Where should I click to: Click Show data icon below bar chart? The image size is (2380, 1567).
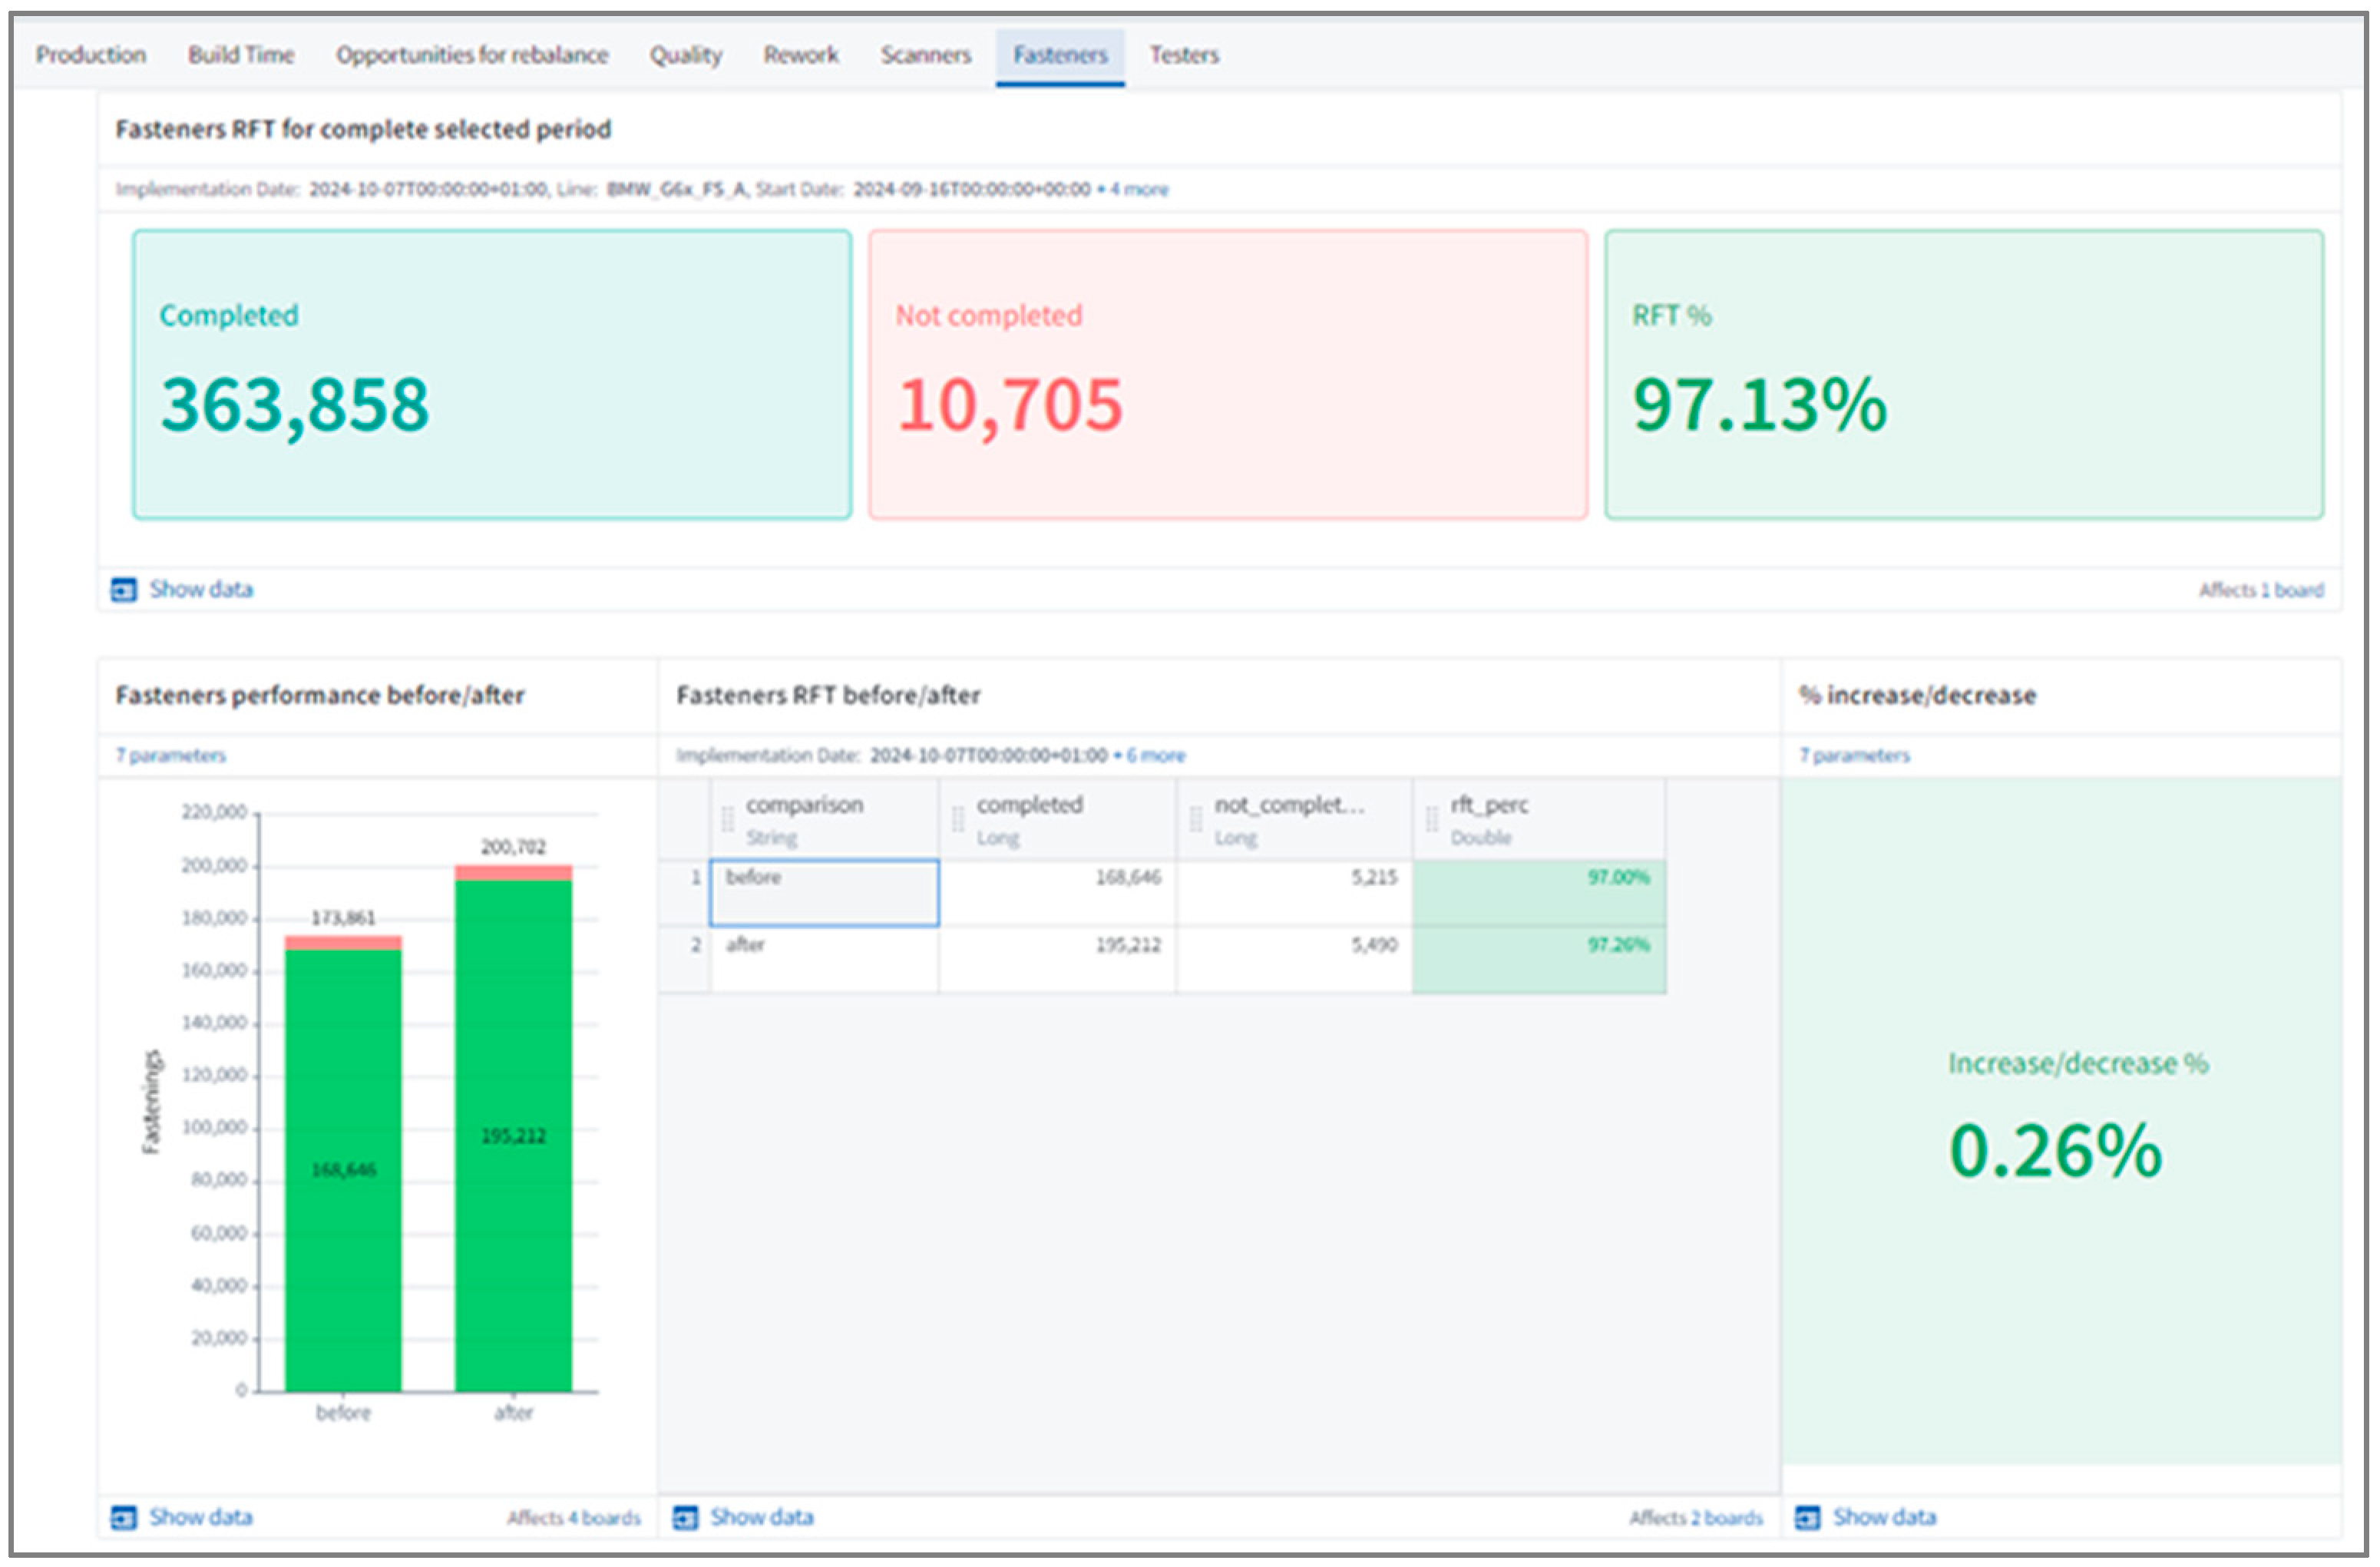123,1517
